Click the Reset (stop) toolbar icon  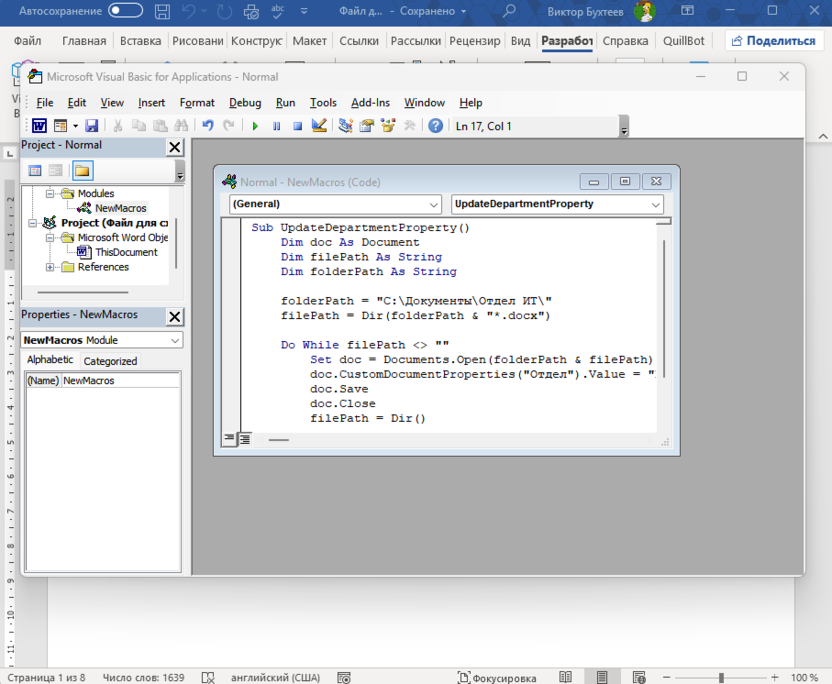[x=297, y=126]
